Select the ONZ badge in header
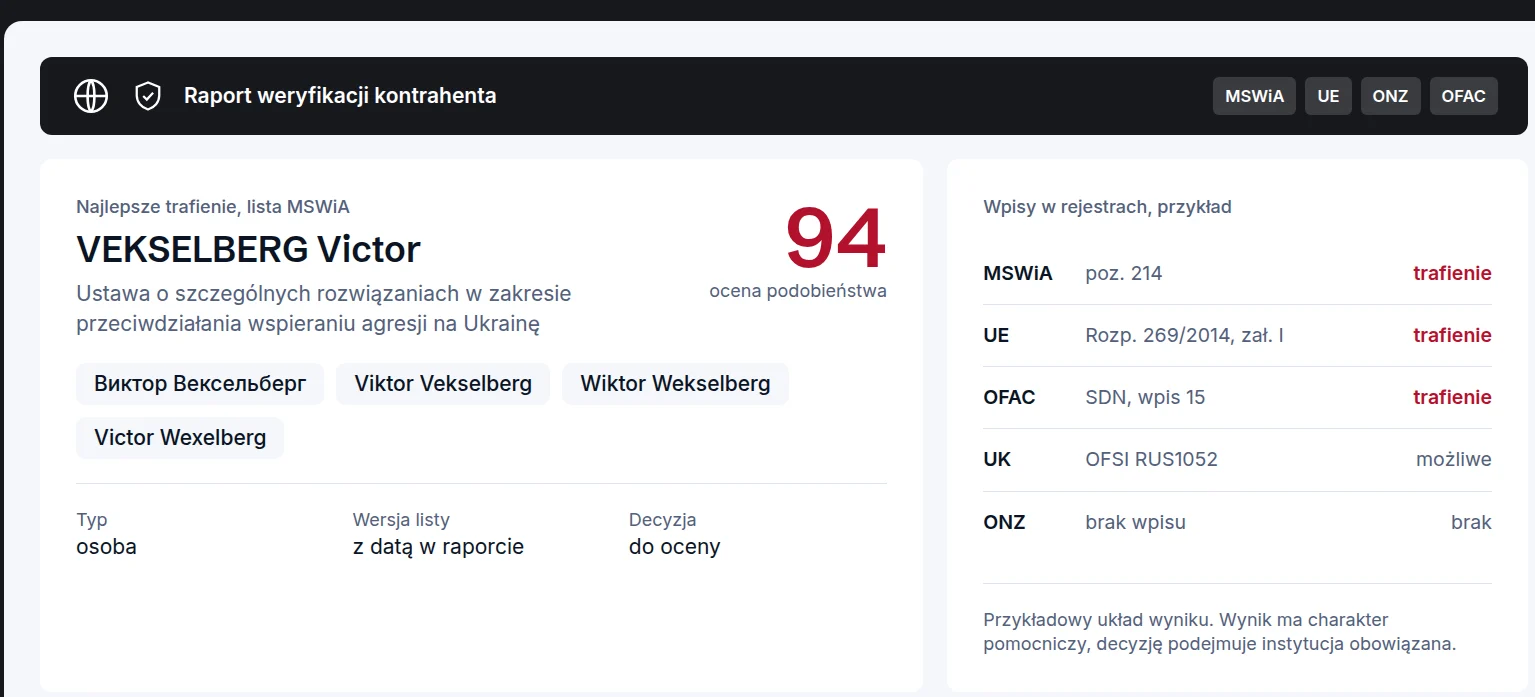This screenshot has width=1535, height=697. [x=1390, y=96]
